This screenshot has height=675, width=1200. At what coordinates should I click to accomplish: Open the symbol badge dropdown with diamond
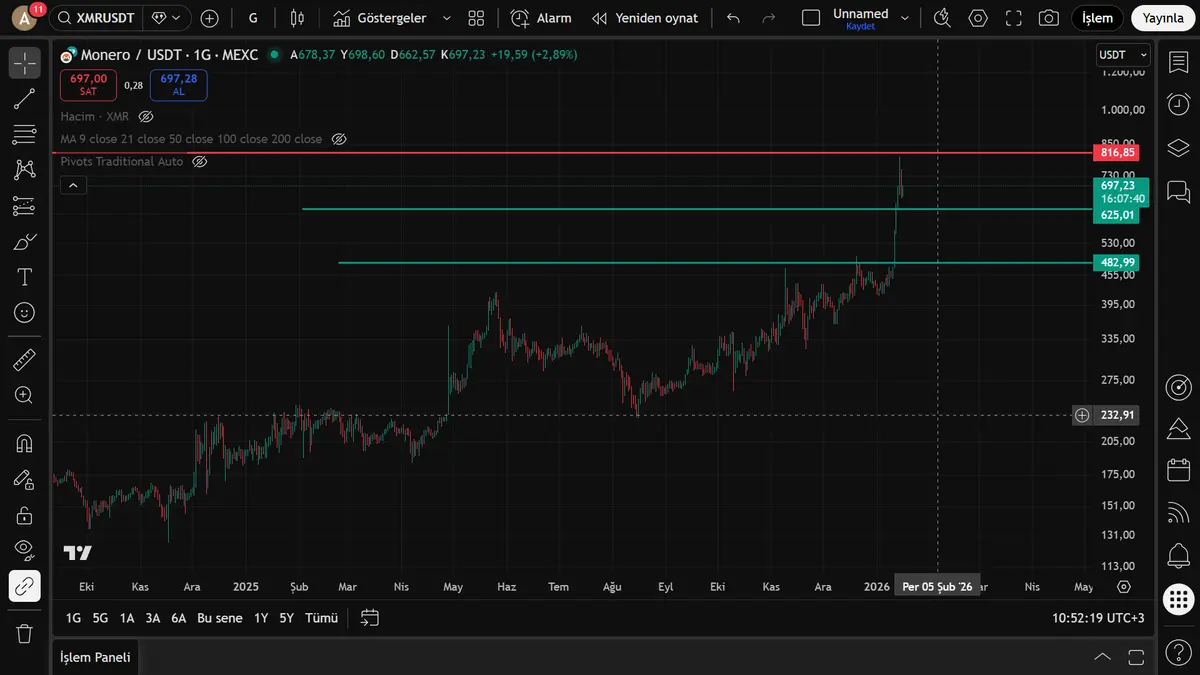point(166,18)
